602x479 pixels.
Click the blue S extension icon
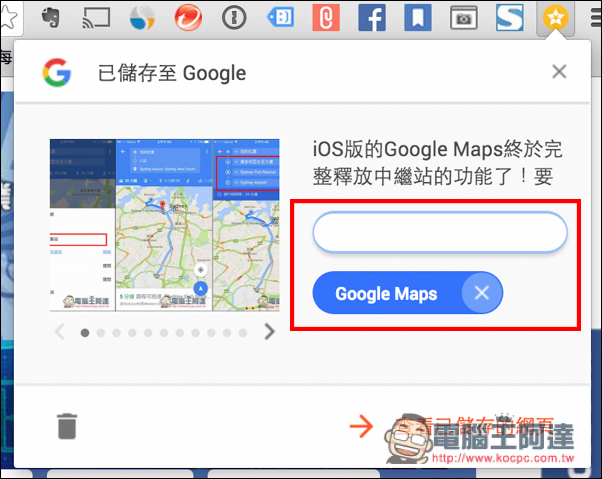[x=509, y=18]
